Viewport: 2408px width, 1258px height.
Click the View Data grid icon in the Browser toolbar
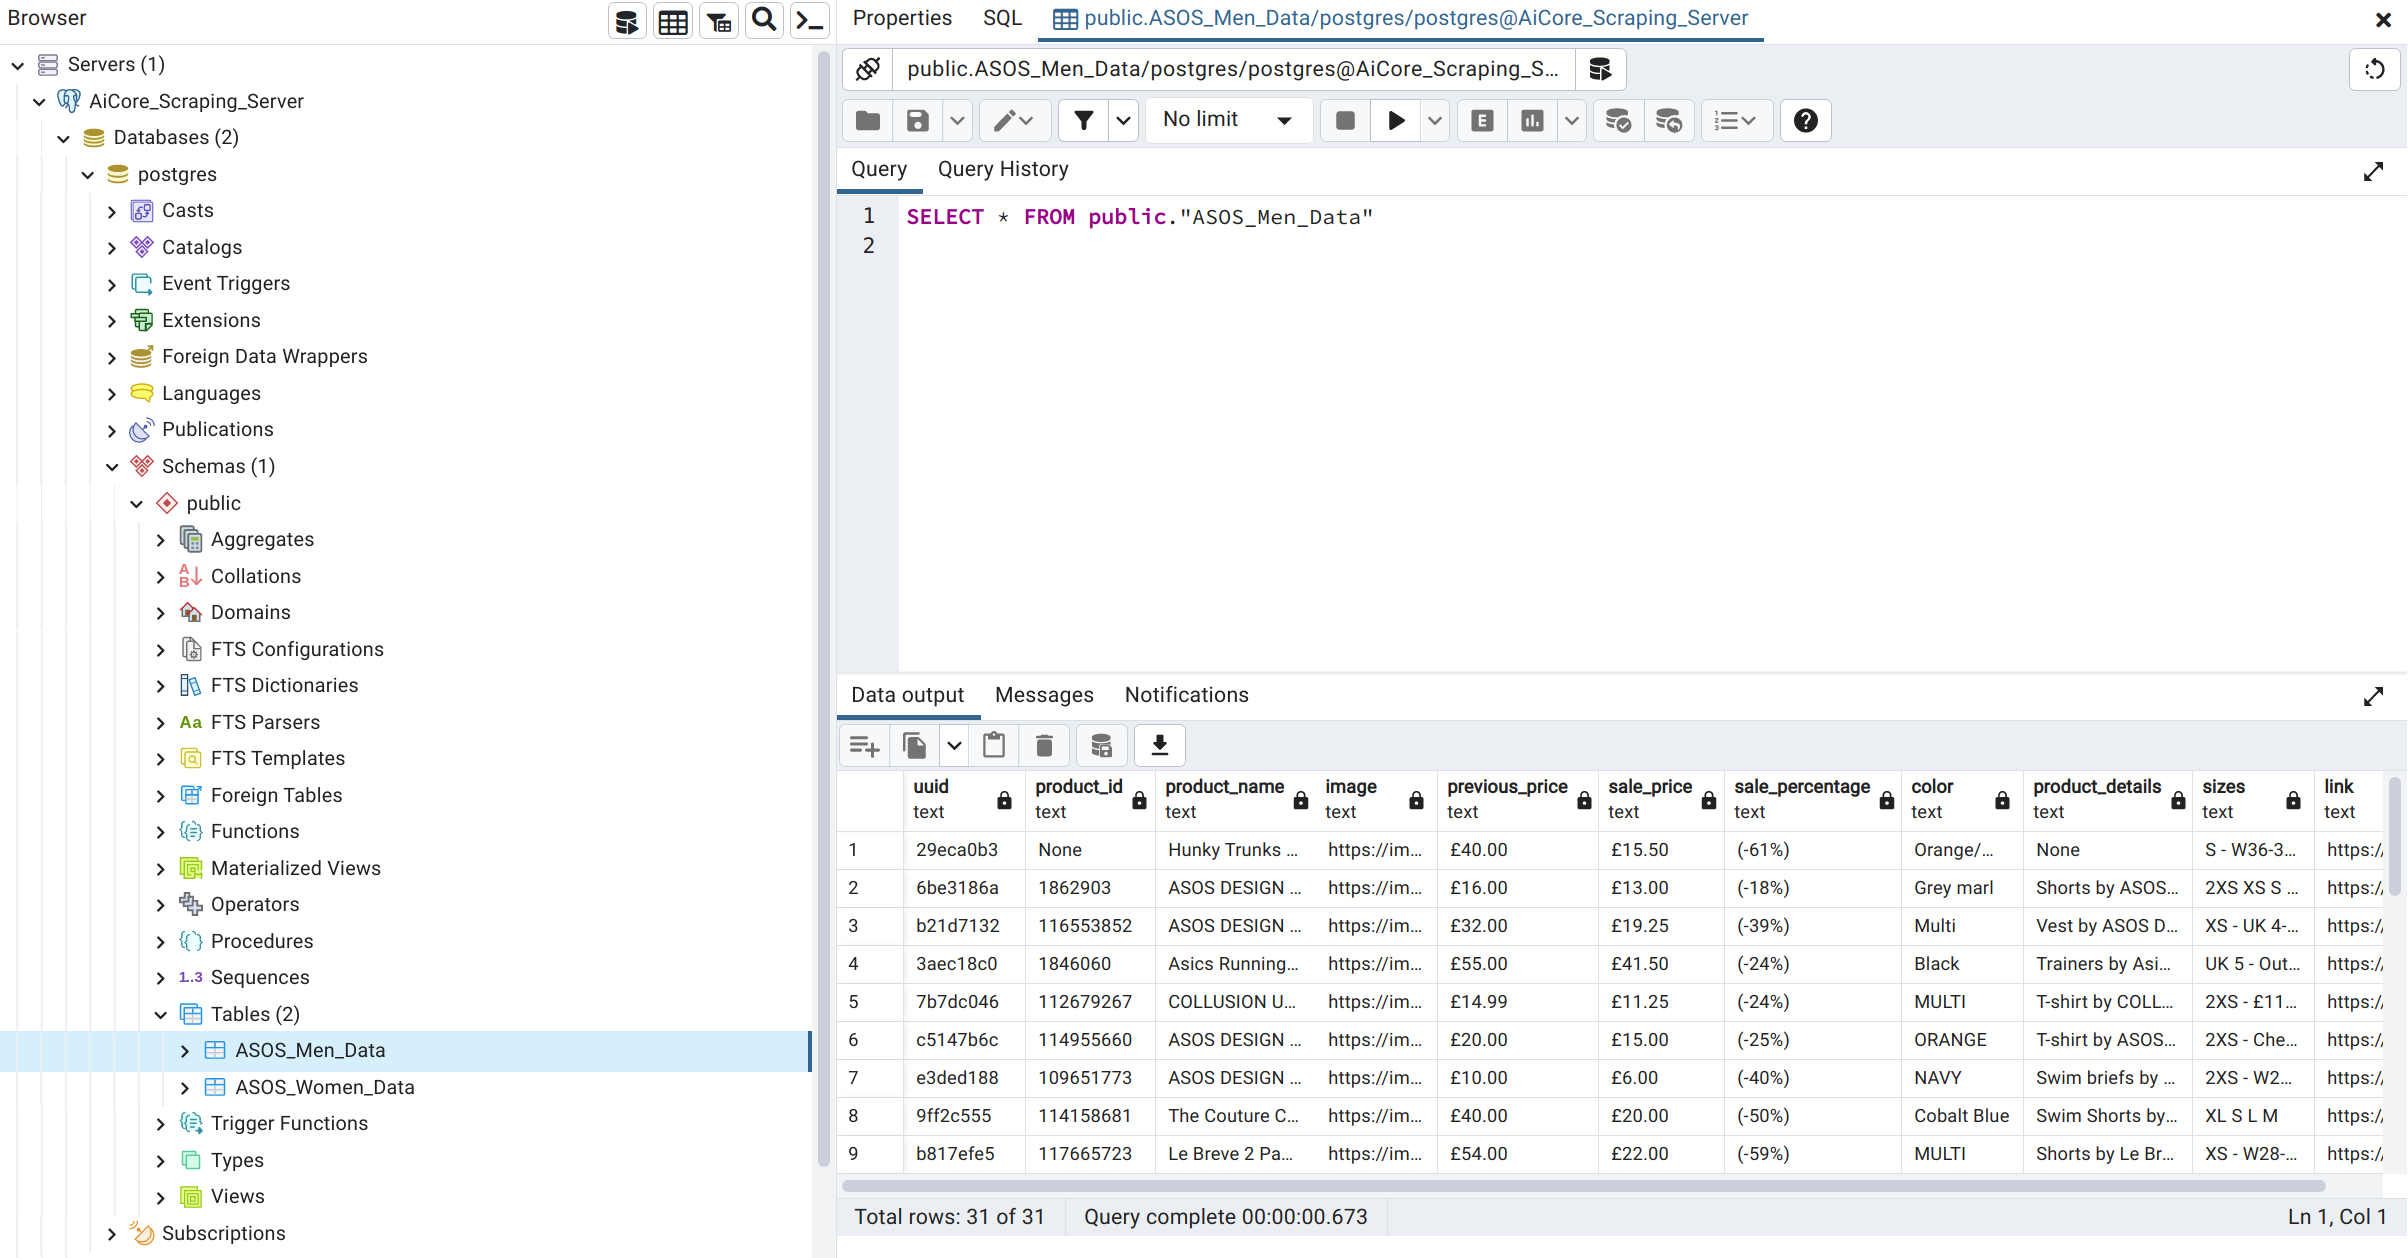[x=673, y=21]
